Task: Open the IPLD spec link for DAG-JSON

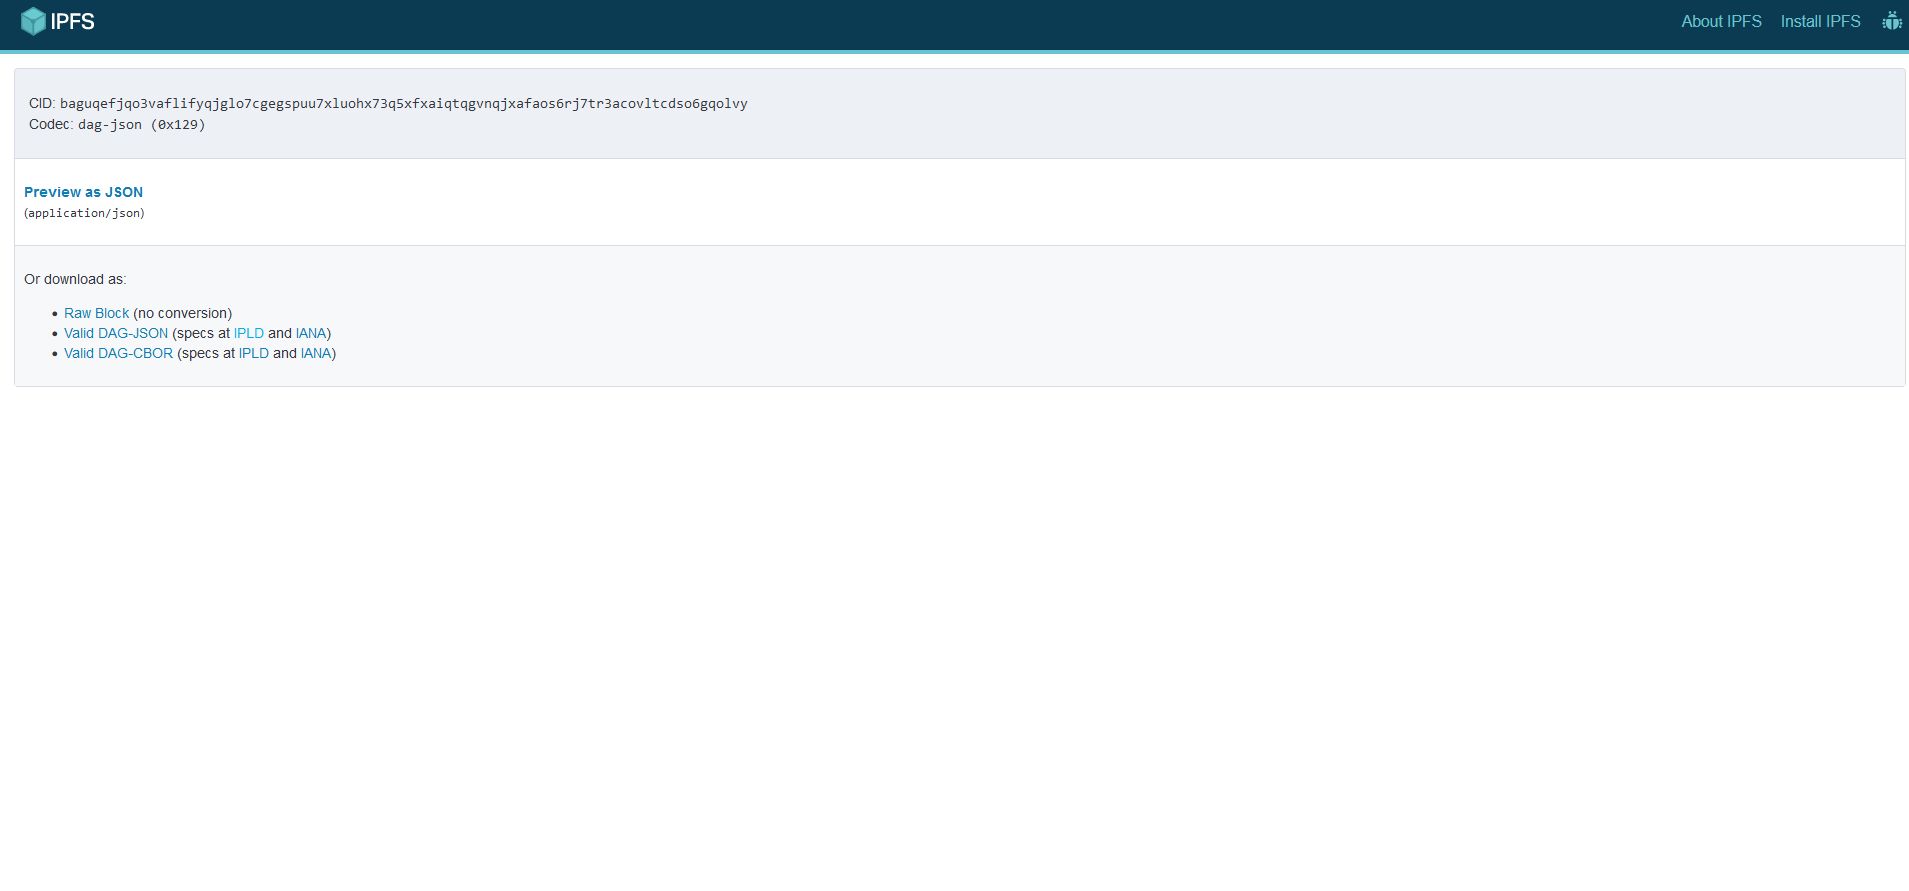Action: pos(249,333)
